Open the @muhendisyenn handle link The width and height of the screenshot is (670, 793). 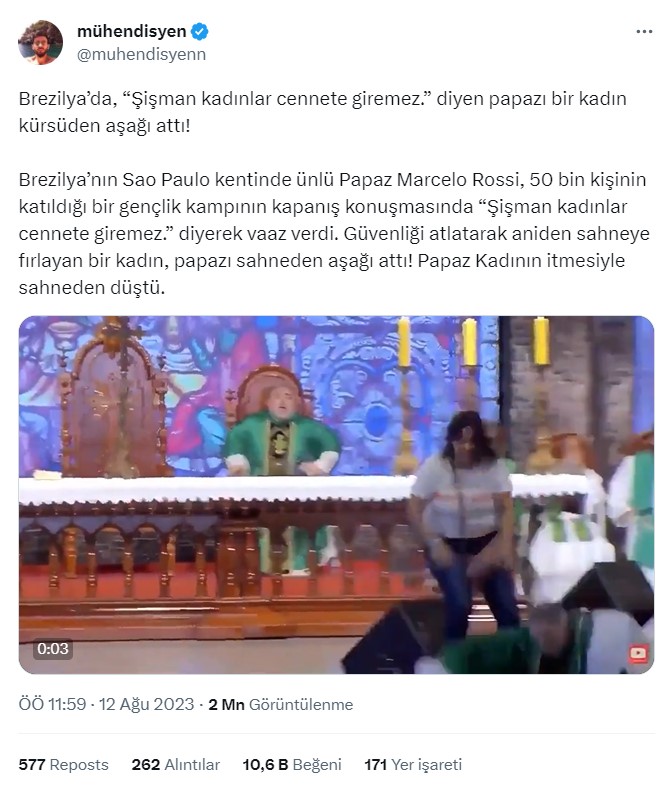point(142,54)
